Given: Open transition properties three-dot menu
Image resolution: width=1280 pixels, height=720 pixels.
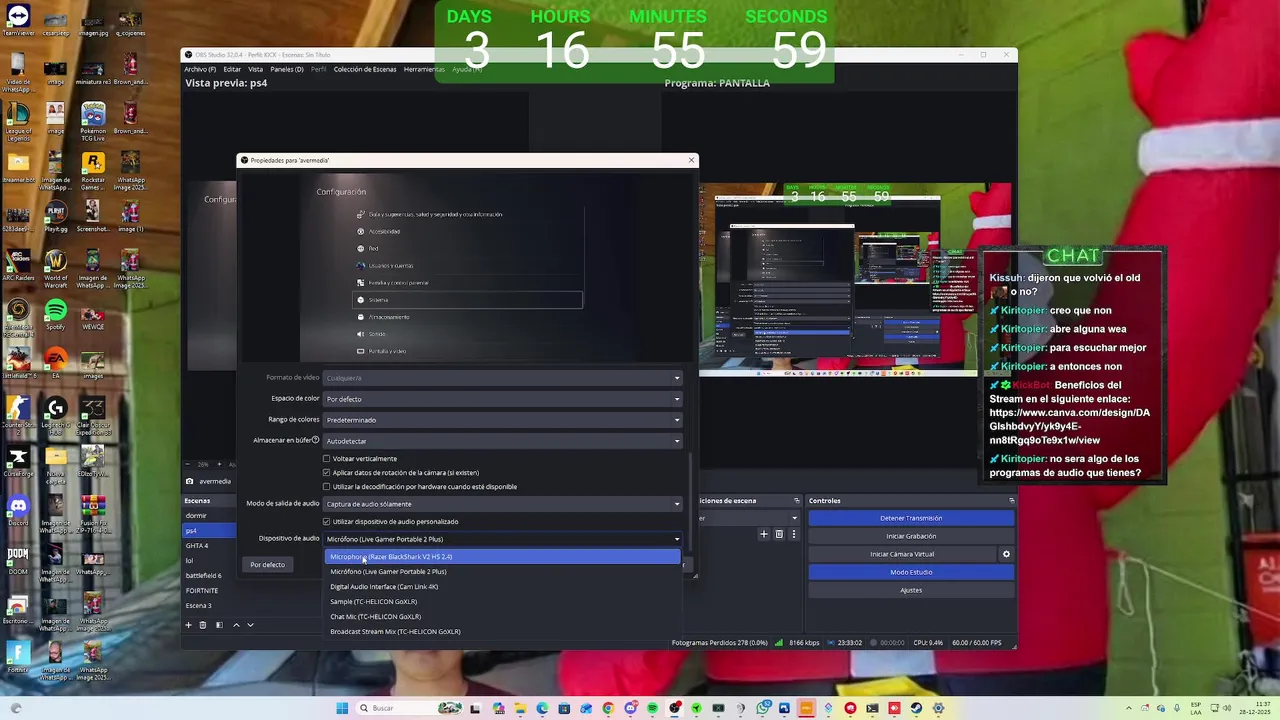Looking at the screenshot, I should (x=794, y=534).
